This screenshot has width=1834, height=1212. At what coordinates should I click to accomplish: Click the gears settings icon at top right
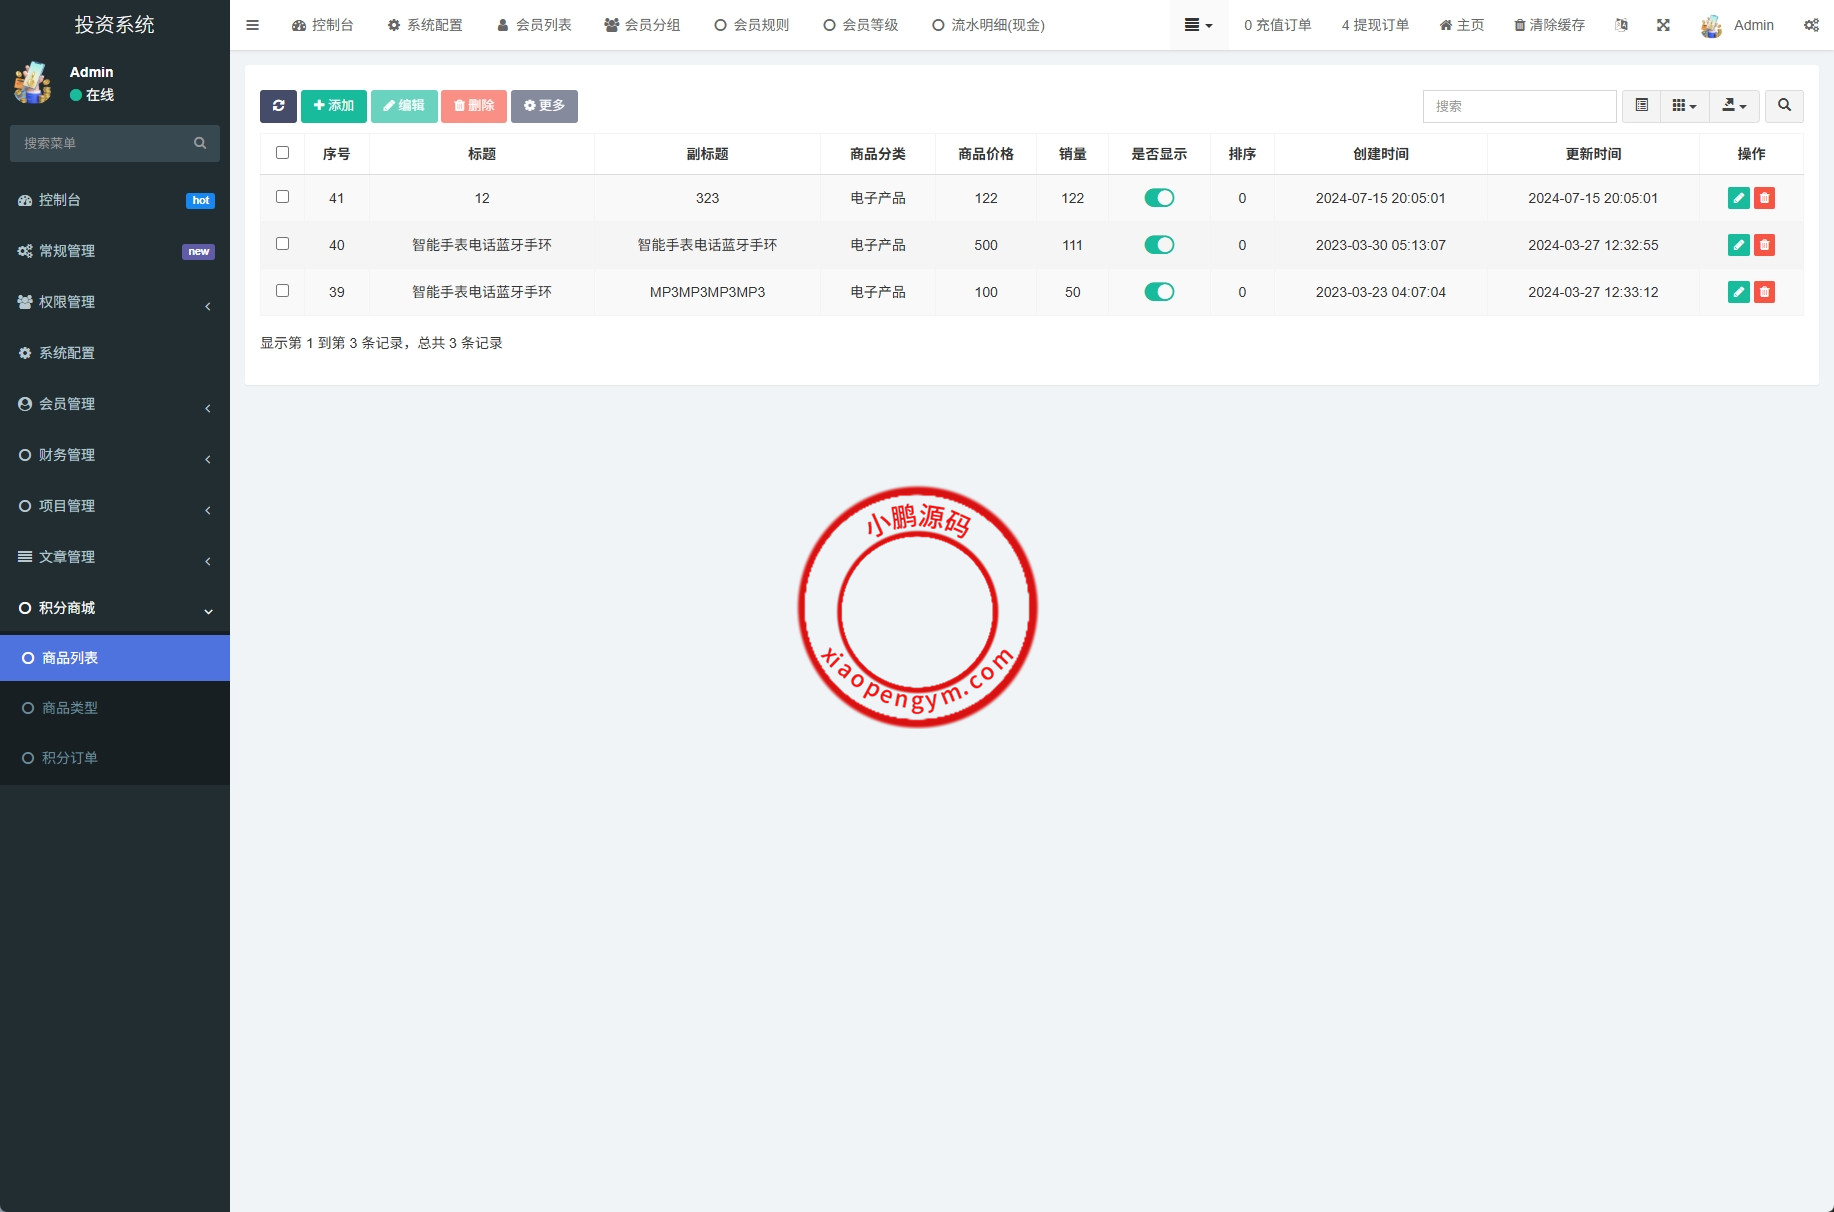(x=1812, y=24)
